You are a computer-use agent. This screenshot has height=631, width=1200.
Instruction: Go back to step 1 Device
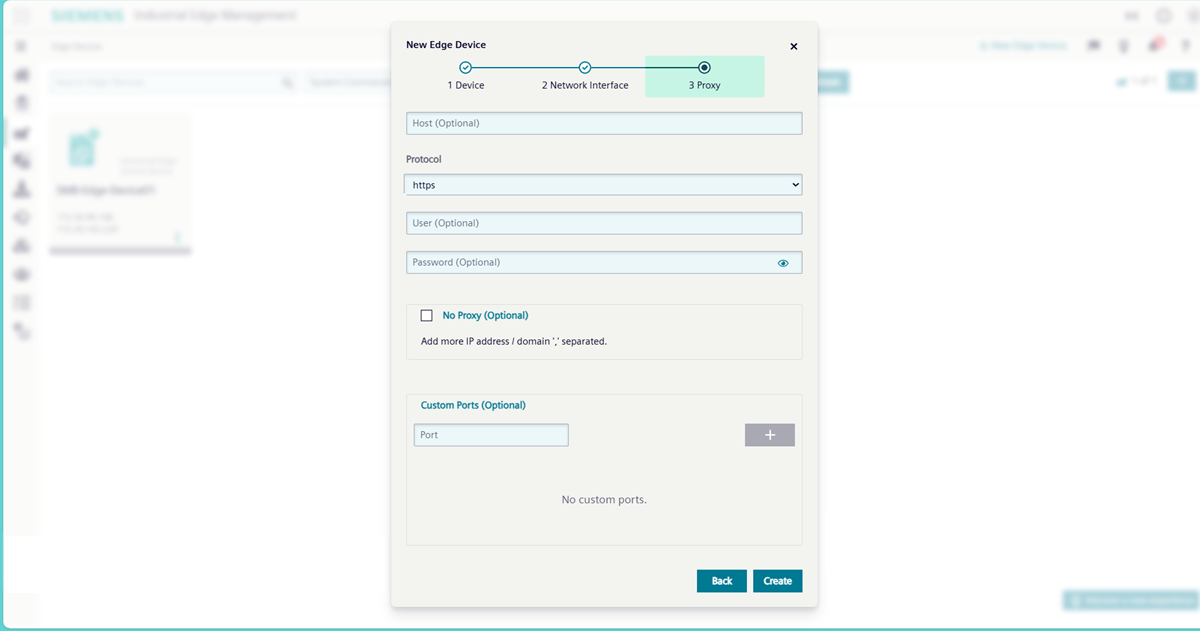tap(465, 75)
